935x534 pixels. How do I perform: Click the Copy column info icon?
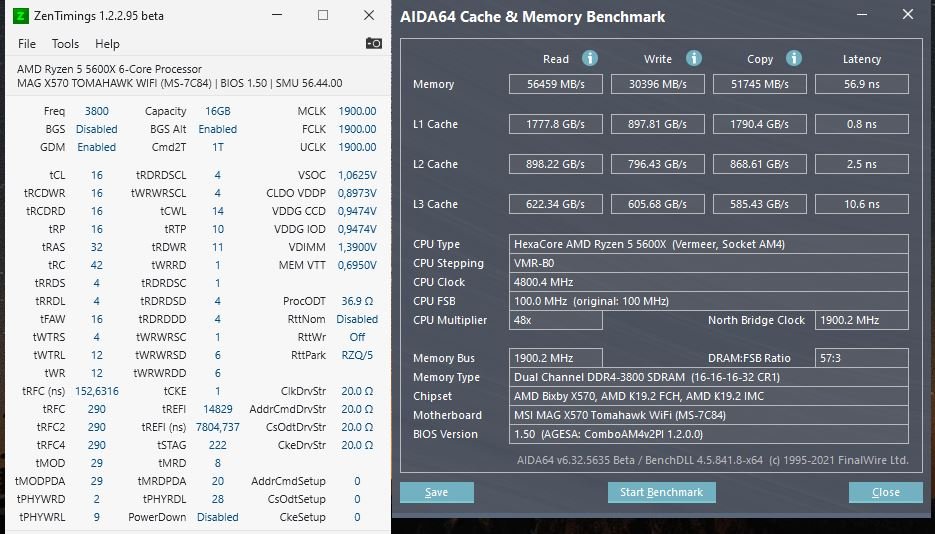(x=794, y=58)
